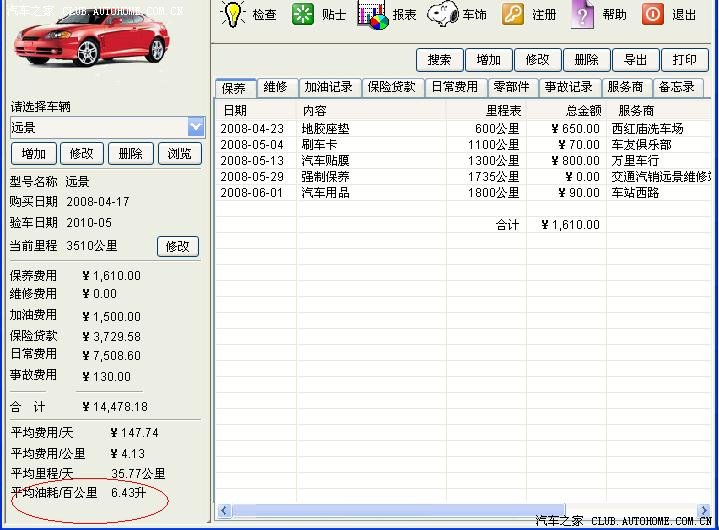Screen dimensions: 719x530
Task: Click the 浏览 button under vehicle selector
Action: [179, 154]
